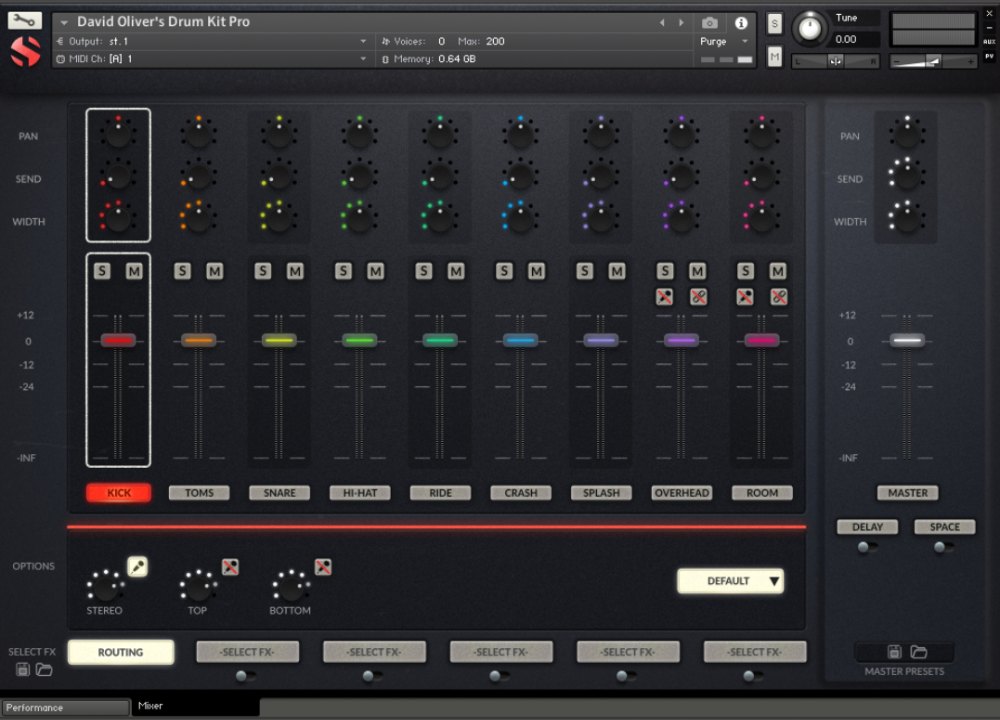The width and height of the screenshot is (1000, 720).
Task: Solo the Kick channel
Action: click(x=104, y=270)
